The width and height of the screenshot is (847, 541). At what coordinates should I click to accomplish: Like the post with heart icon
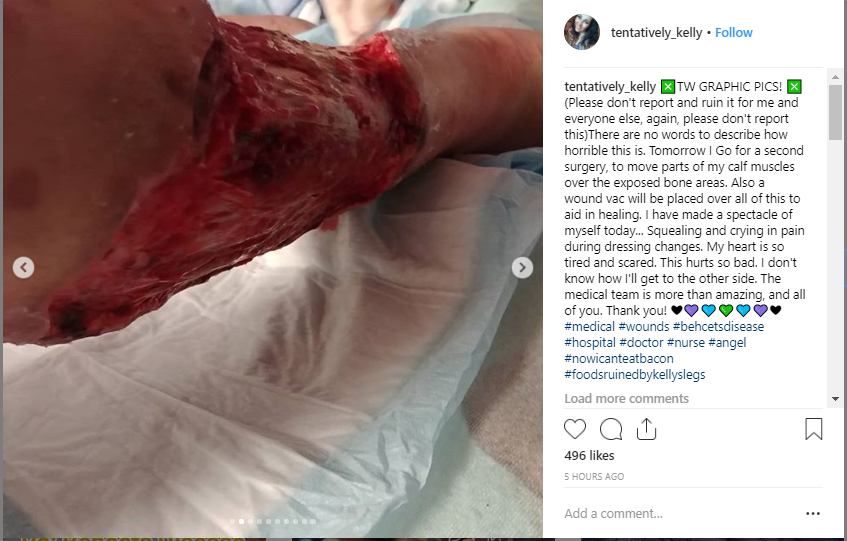[x=575, y=429]
